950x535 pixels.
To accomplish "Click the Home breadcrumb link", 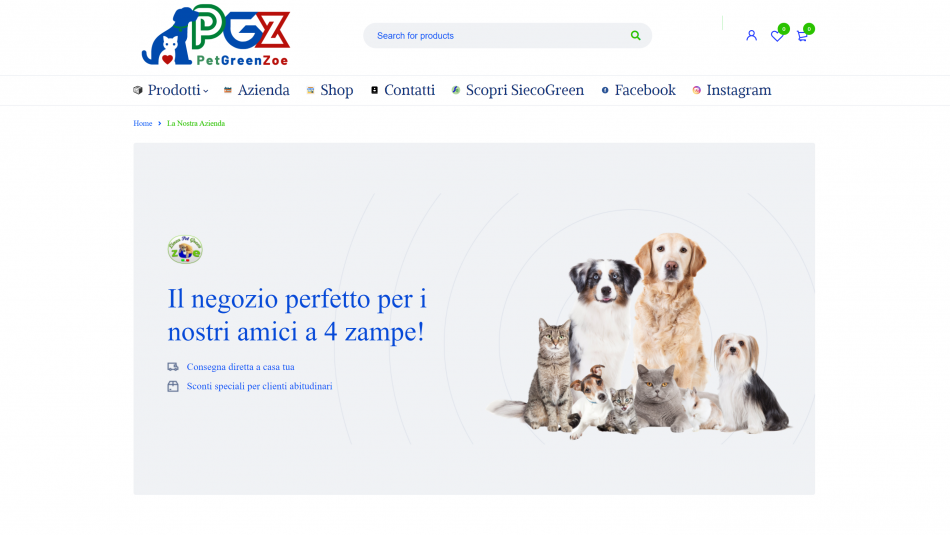I will (x=142, y=123).
